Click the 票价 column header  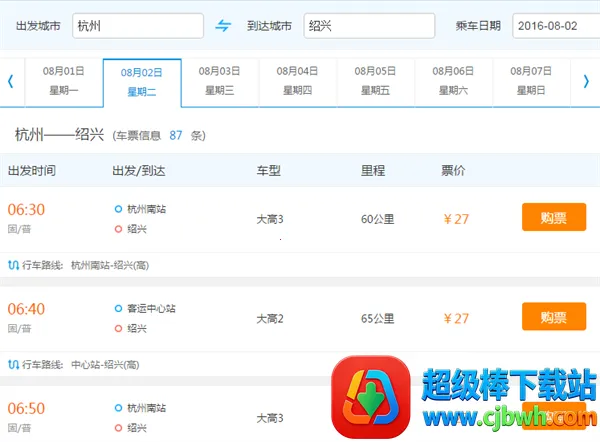click(453, 170)
